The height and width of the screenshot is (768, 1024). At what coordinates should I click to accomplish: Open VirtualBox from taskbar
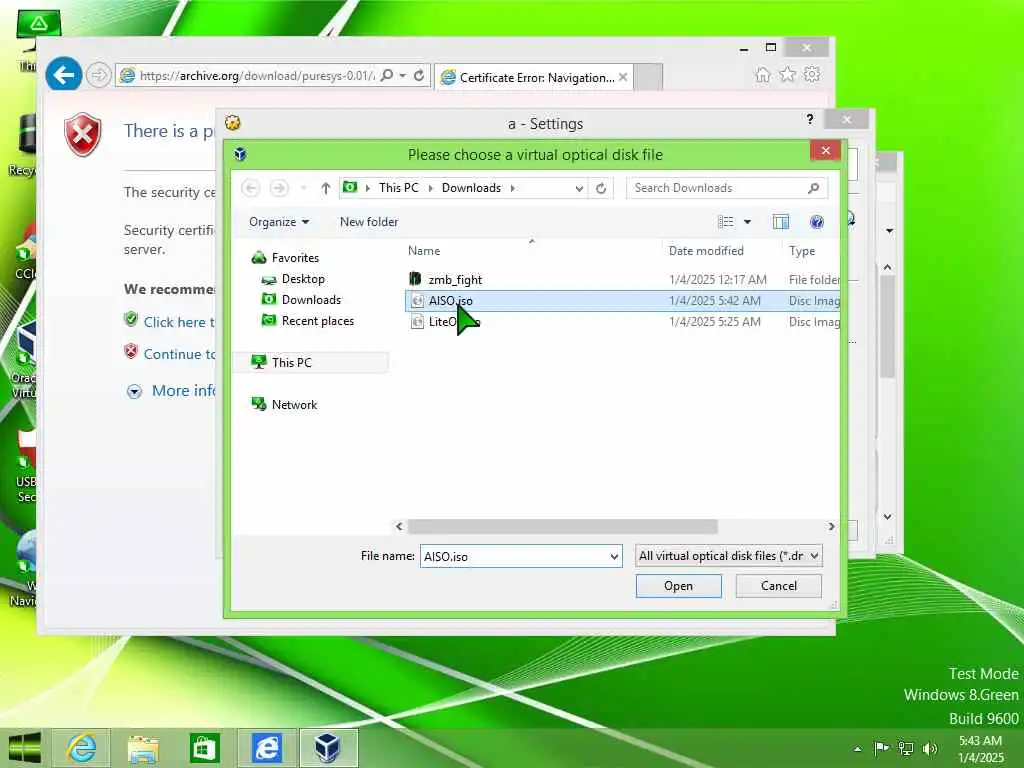[327, 748]
